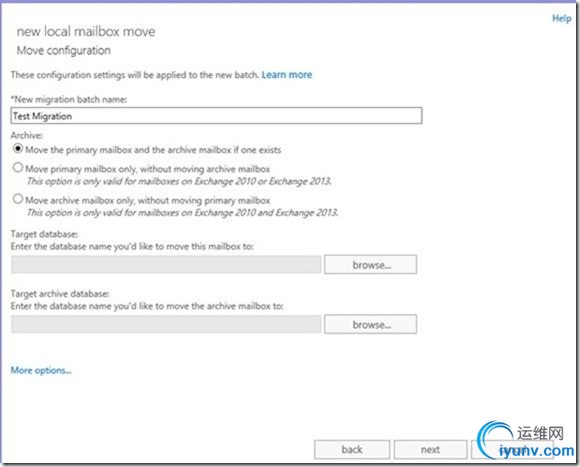Viewport: 580px width, 467px height.
Task: Click the 'Exchange 2010 and Exchange 2013' note
Action: click(182, 213)
